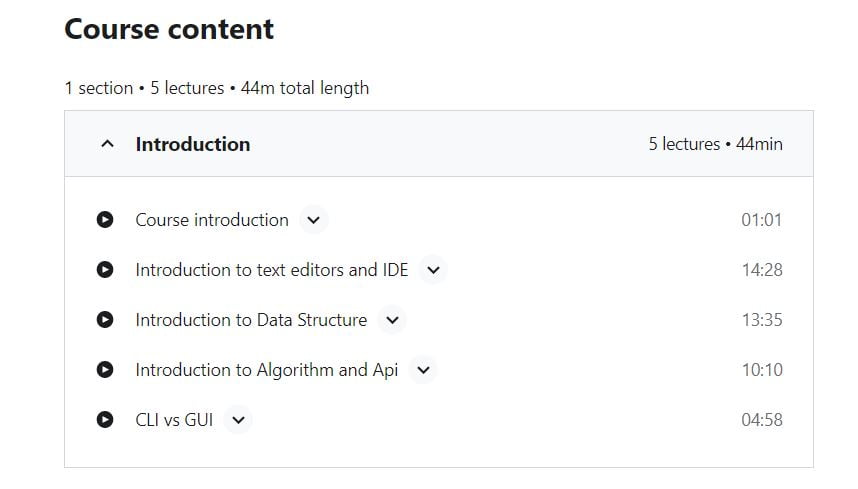Screen dimensions: 858x489
Task: Show description of Introduction to Data Structure
Action: tap(392, 320)
